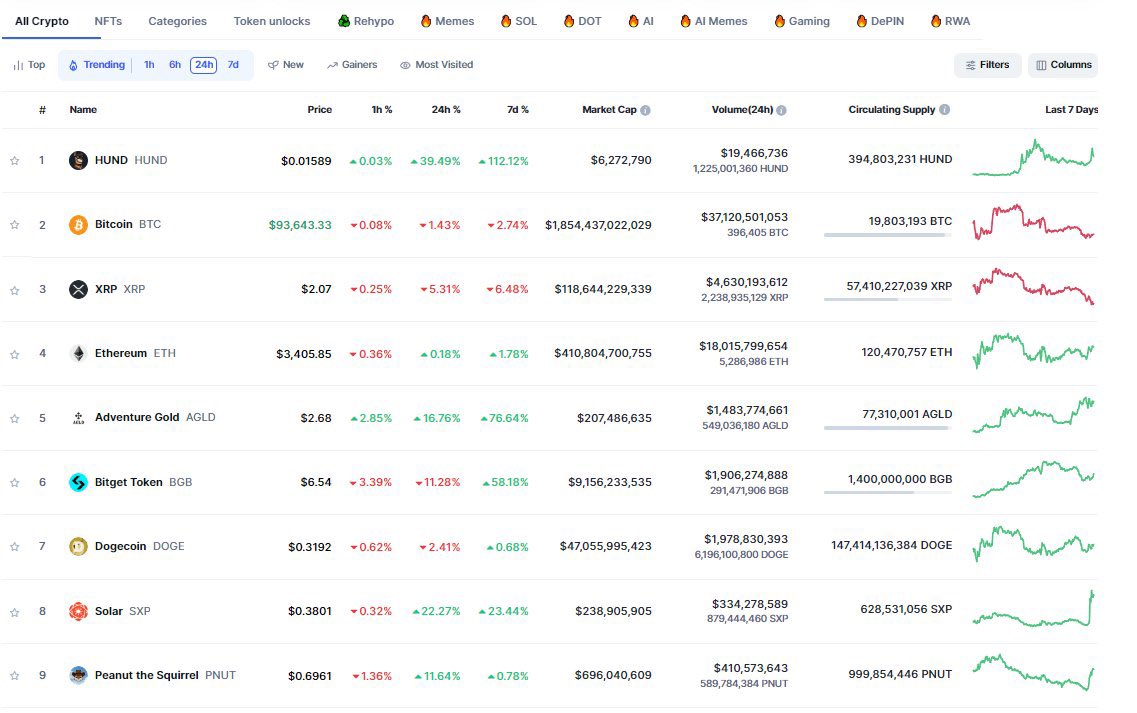Show New listings
The image size is (1137, 713).
tap(286, 65)
